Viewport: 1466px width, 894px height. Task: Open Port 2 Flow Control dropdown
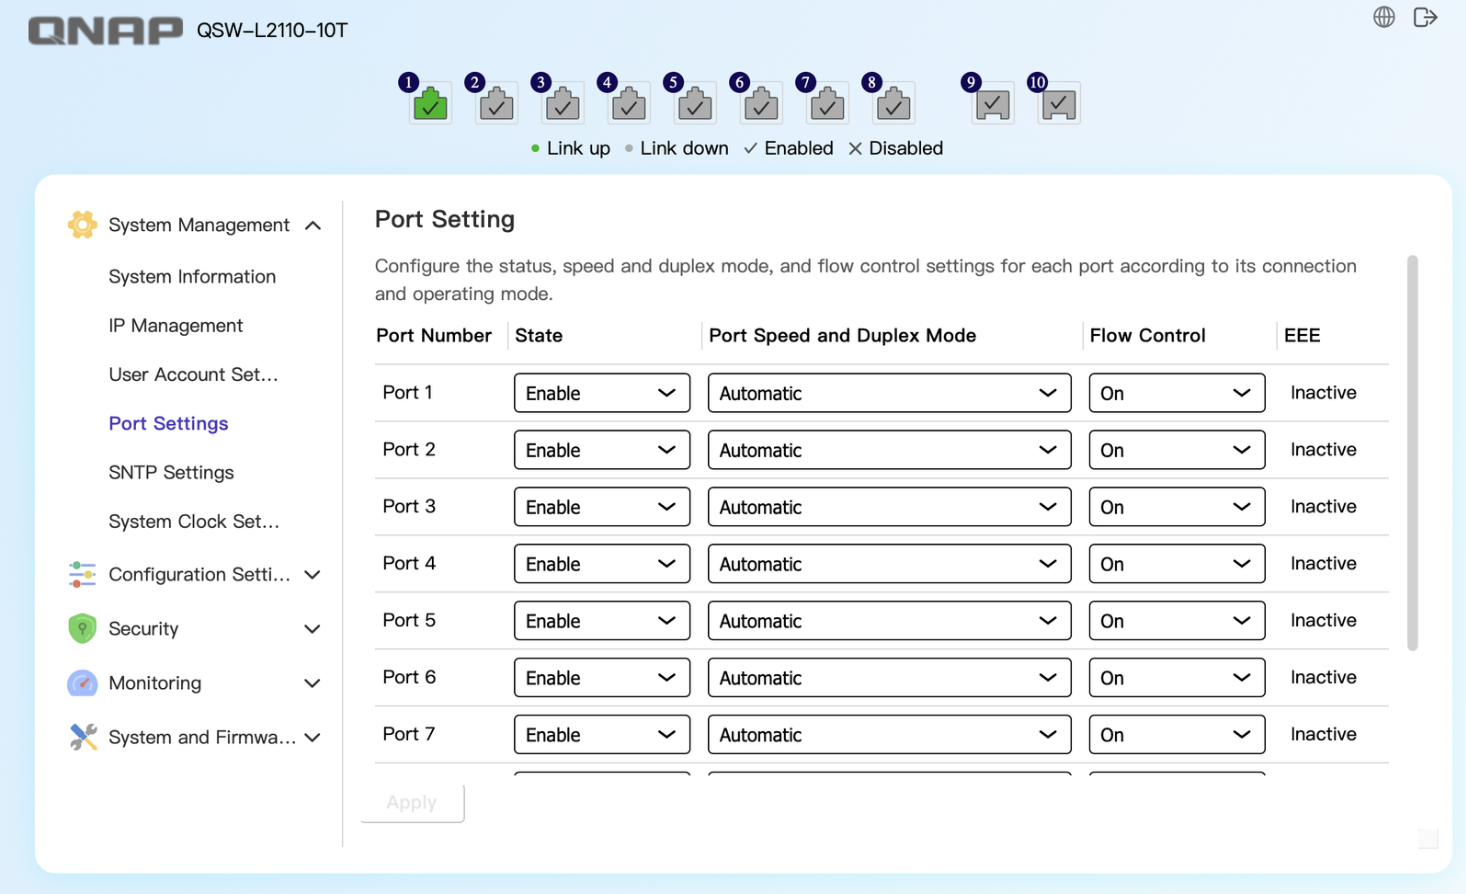(1175, 450)
